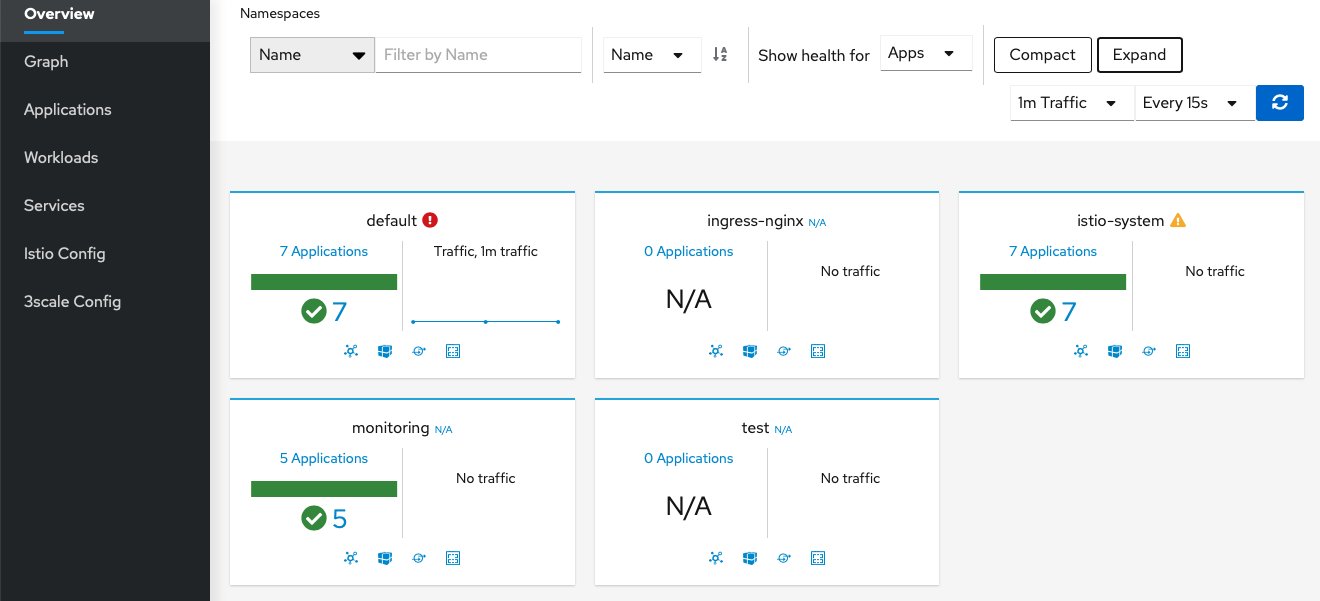Switch to Compact view

point(1042,55)
